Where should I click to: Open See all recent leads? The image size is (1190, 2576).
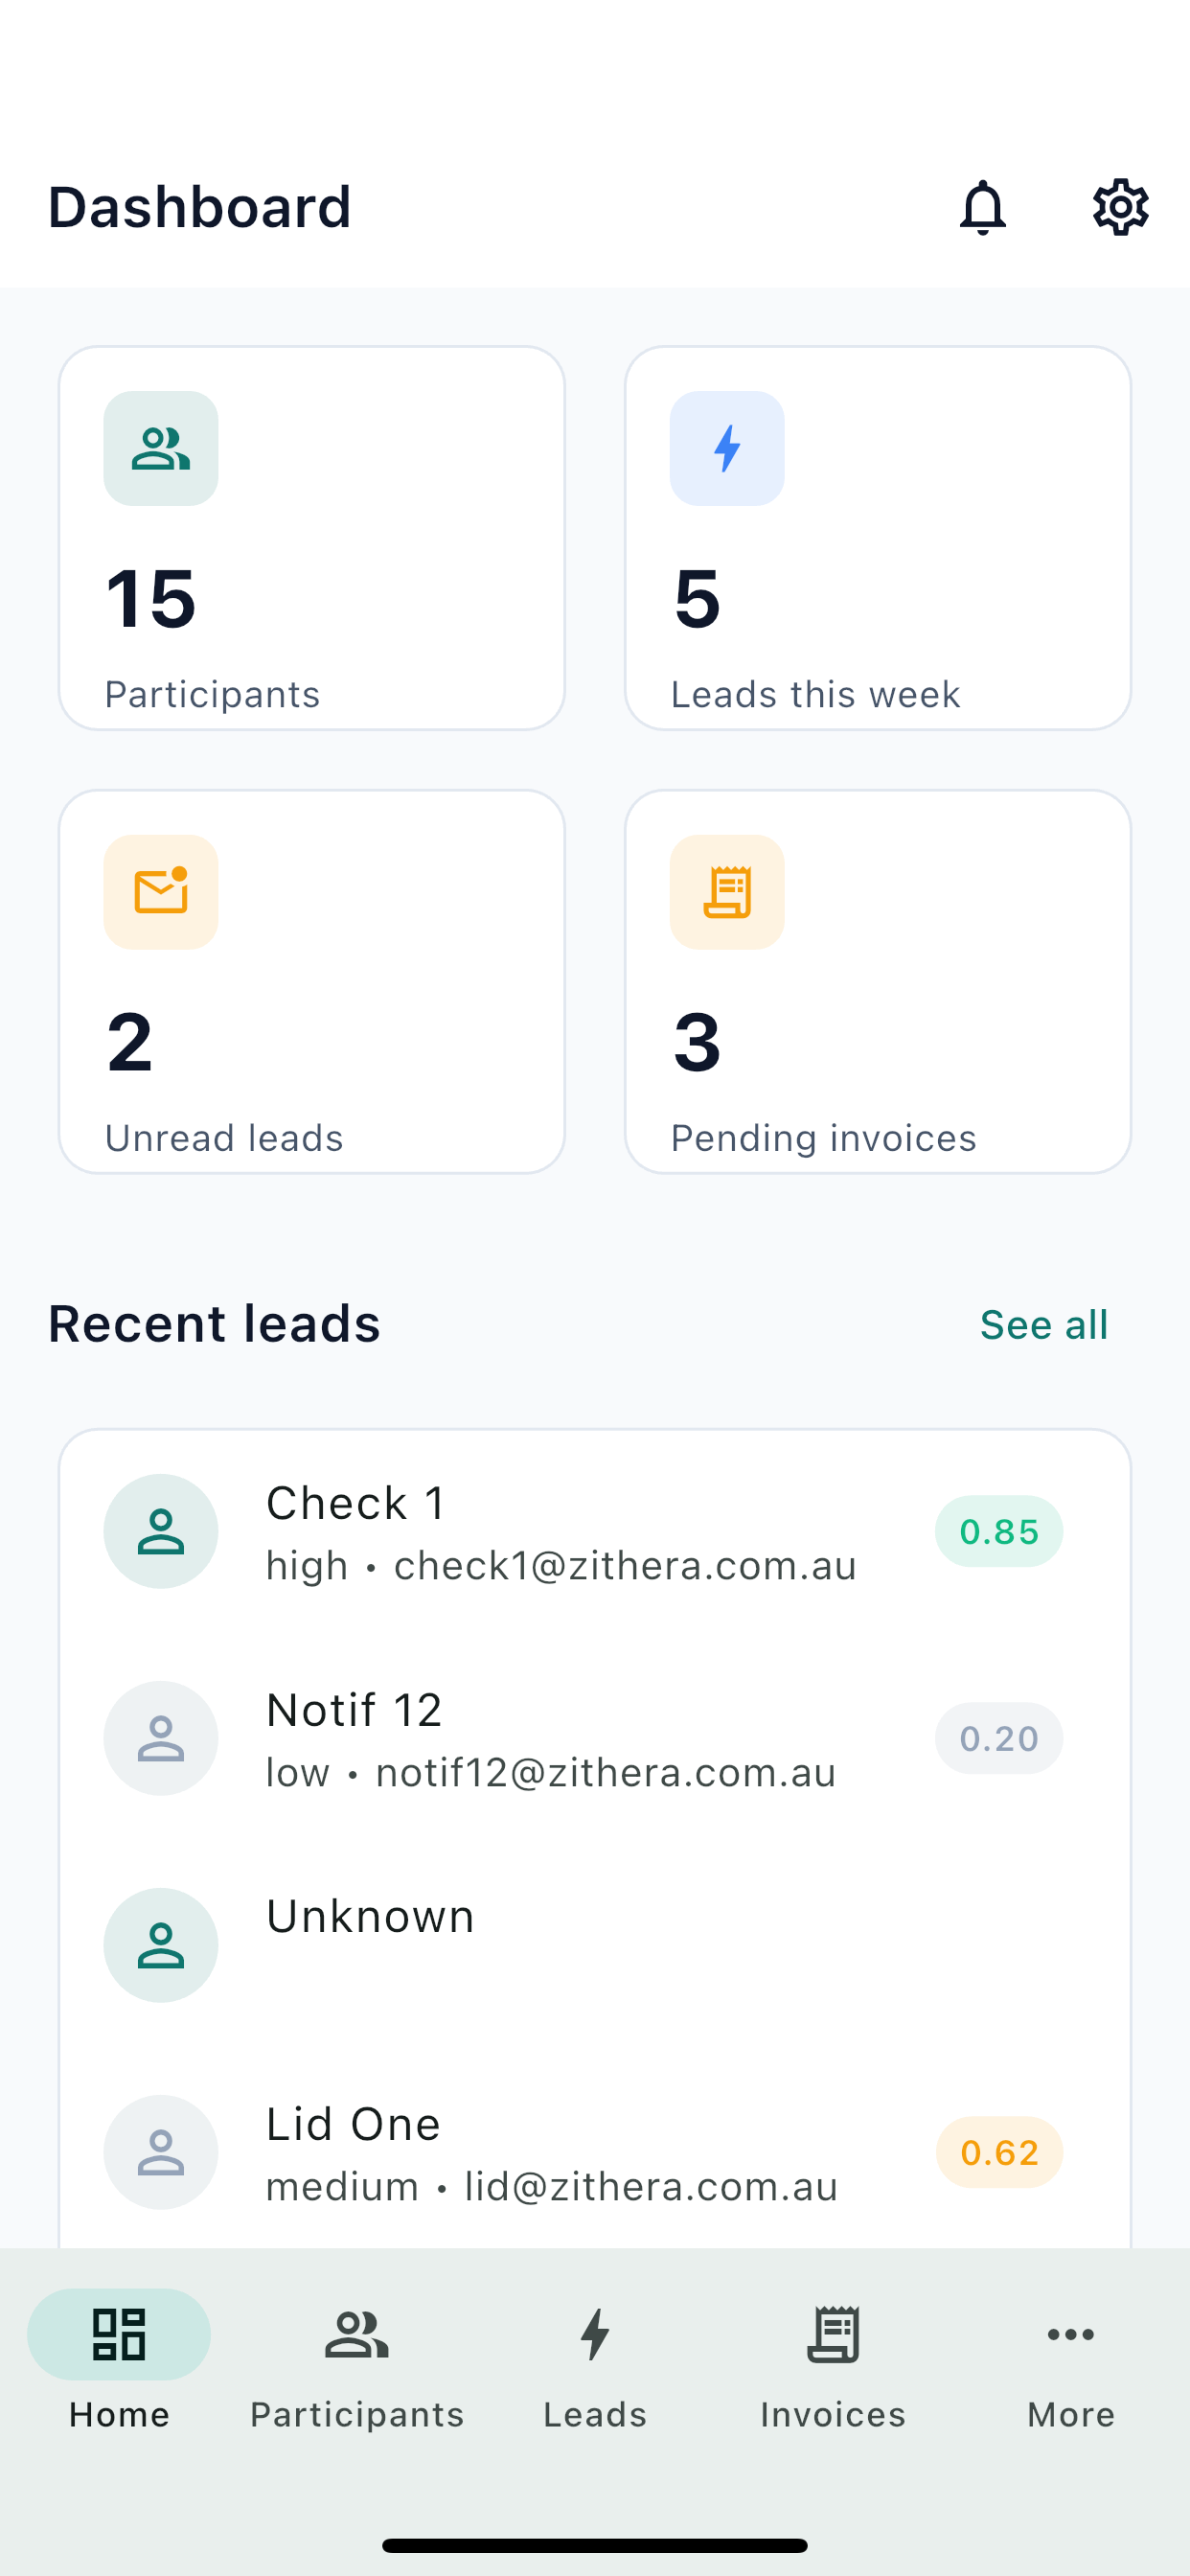(1044, 1325)
